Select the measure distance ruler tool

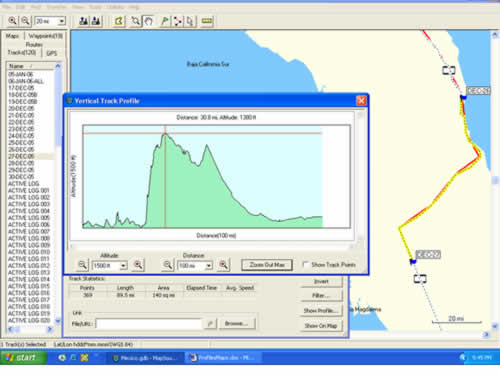click(207, 21)
